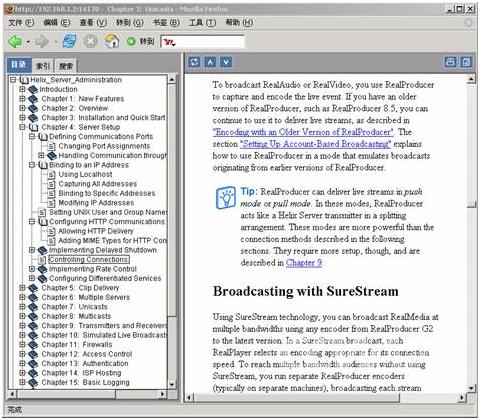Image resolution: width=480 pixels, height=420 pixels.
Task: Collapse the Helix_Server_Administration root node
Action: [13, 80]
